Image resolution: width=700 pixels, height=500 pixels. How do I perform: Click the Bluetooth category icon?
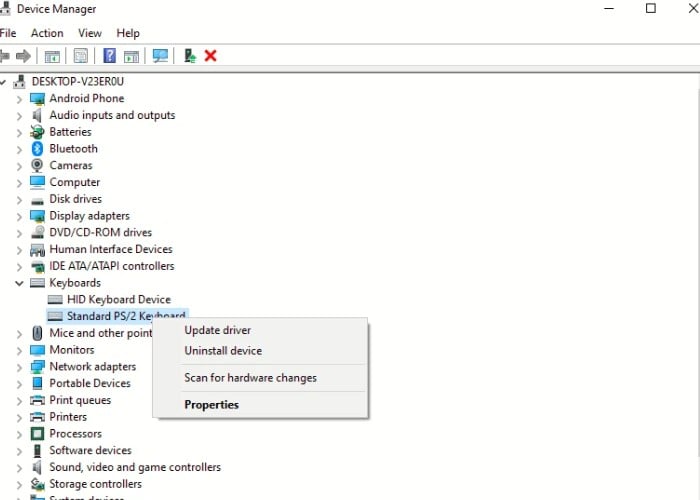coord(37,149)
